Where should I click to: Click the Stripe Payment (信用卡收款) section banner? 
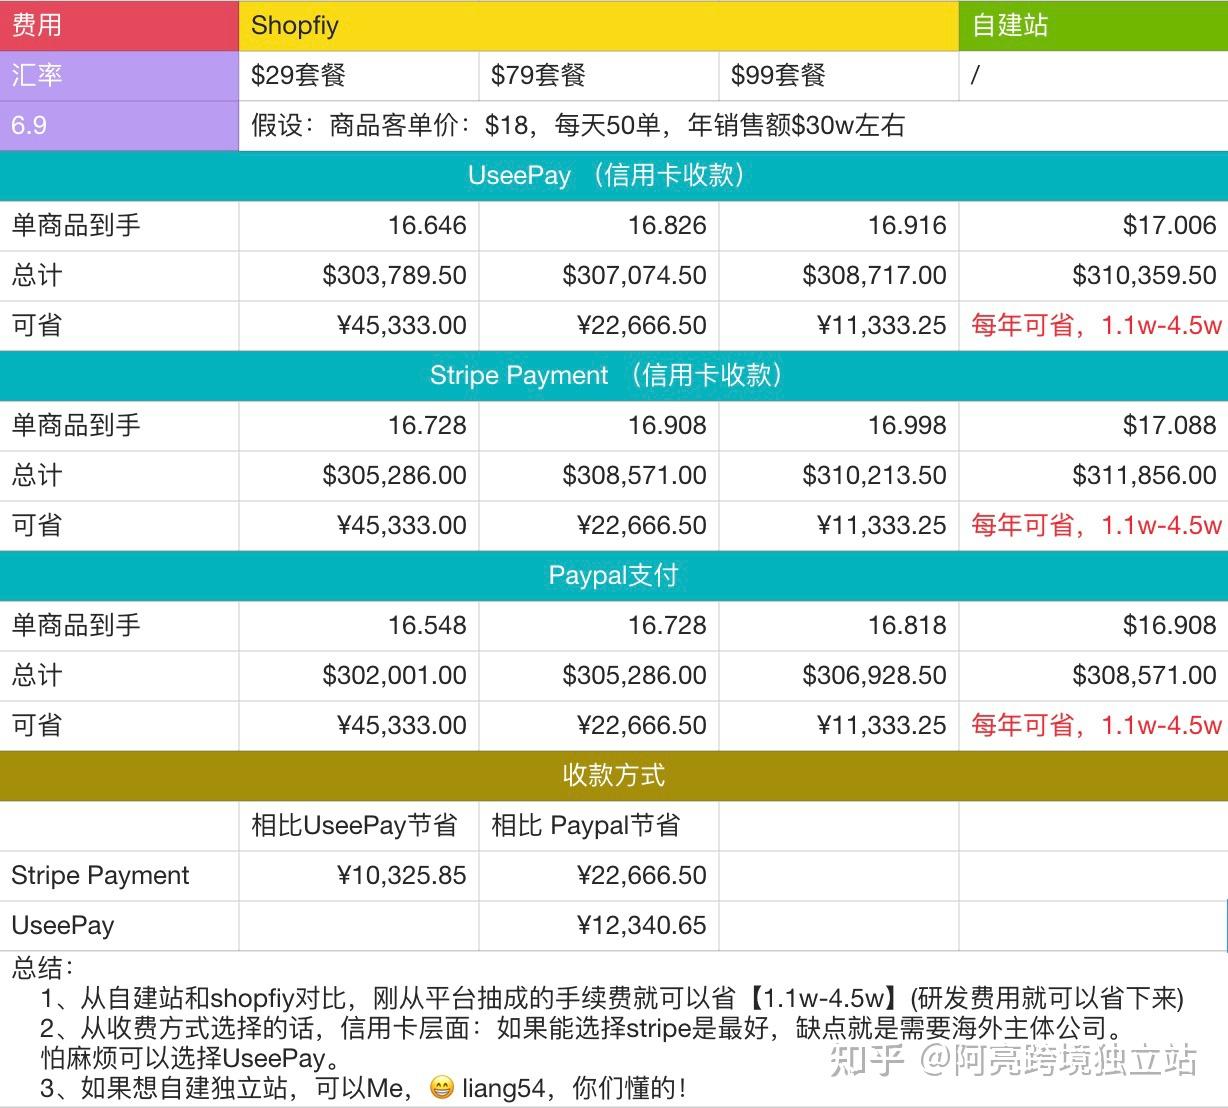coord(614,375)
